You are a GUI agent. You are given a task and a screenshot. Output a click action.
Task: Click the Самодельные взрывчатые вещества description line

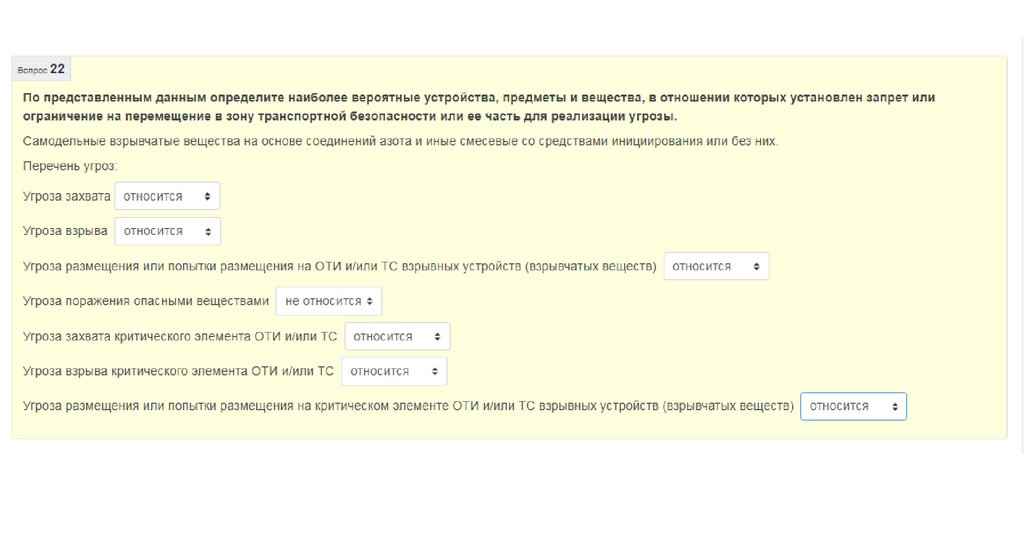coord(400,141)
